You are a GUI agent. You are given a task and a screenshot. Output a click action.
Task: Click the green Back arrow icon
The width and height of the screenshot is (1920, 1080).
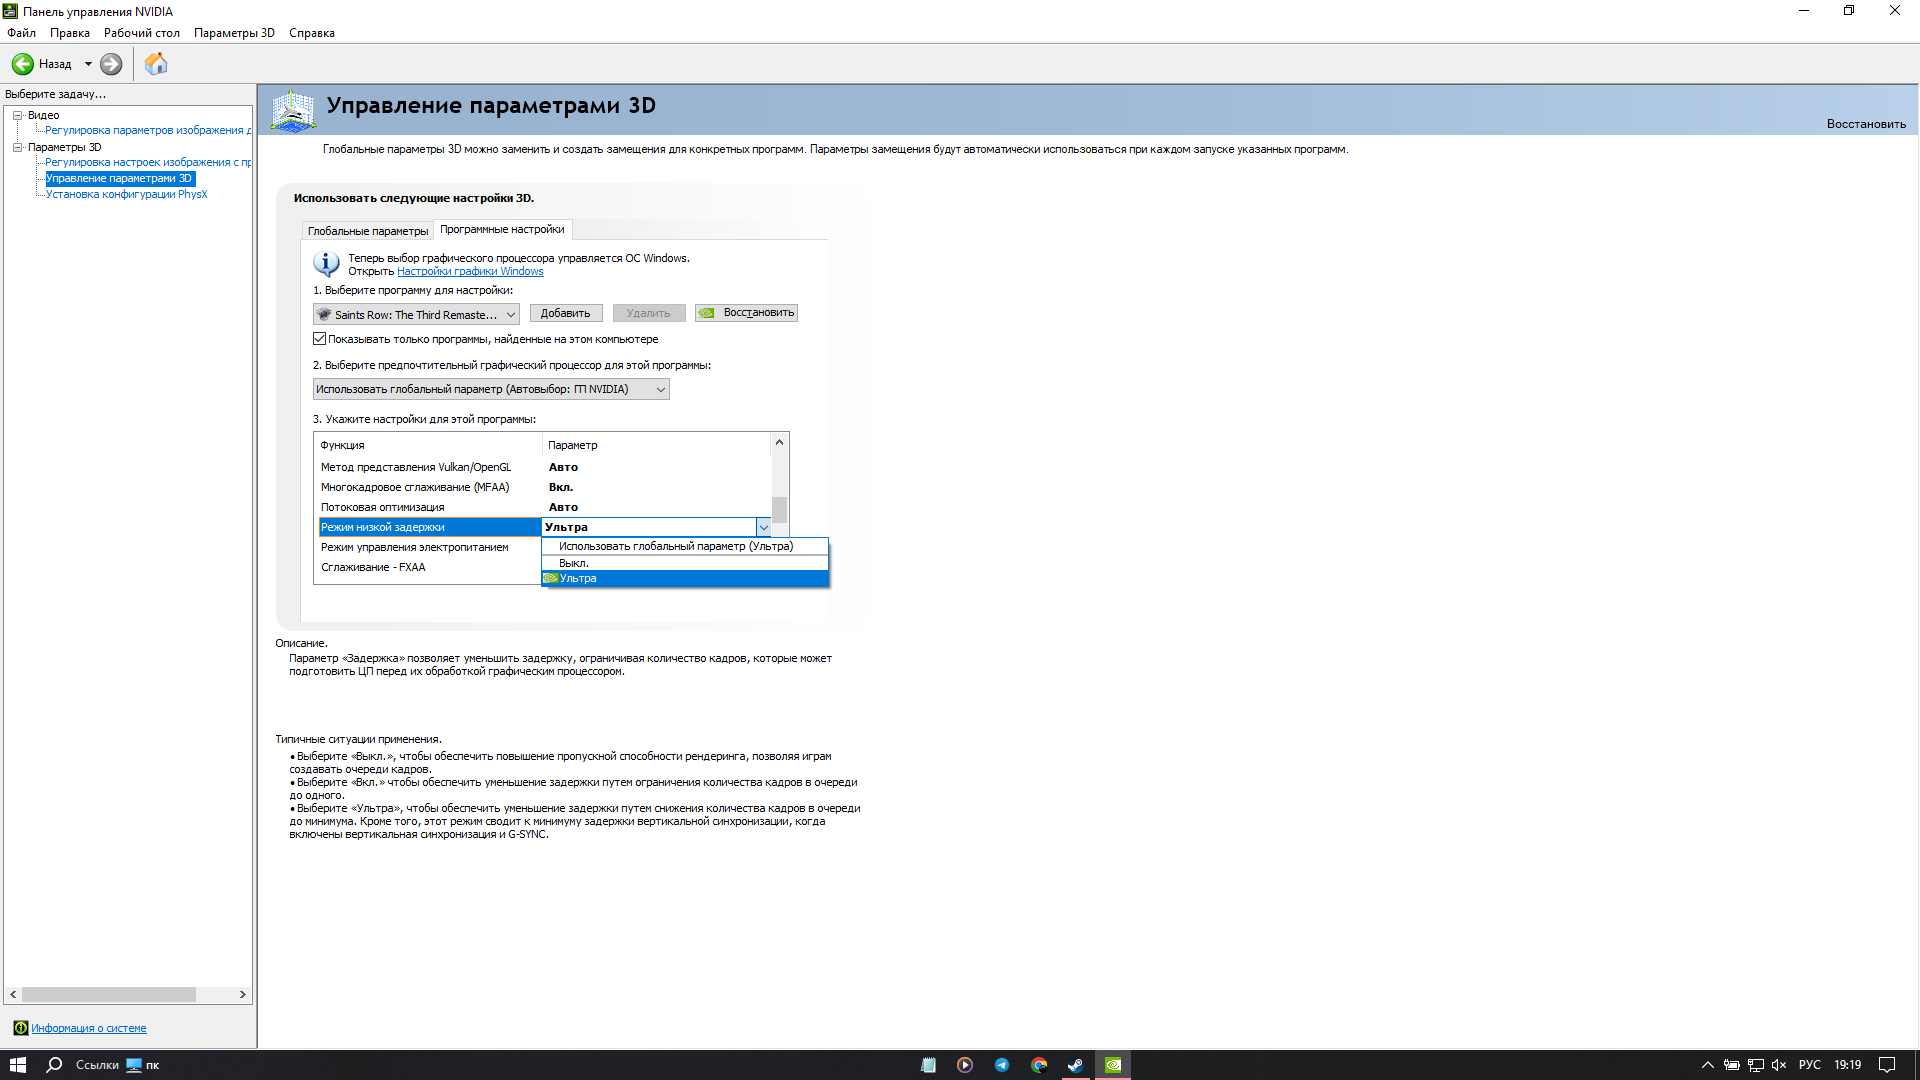pyautogui.click(x=22, y=64)
